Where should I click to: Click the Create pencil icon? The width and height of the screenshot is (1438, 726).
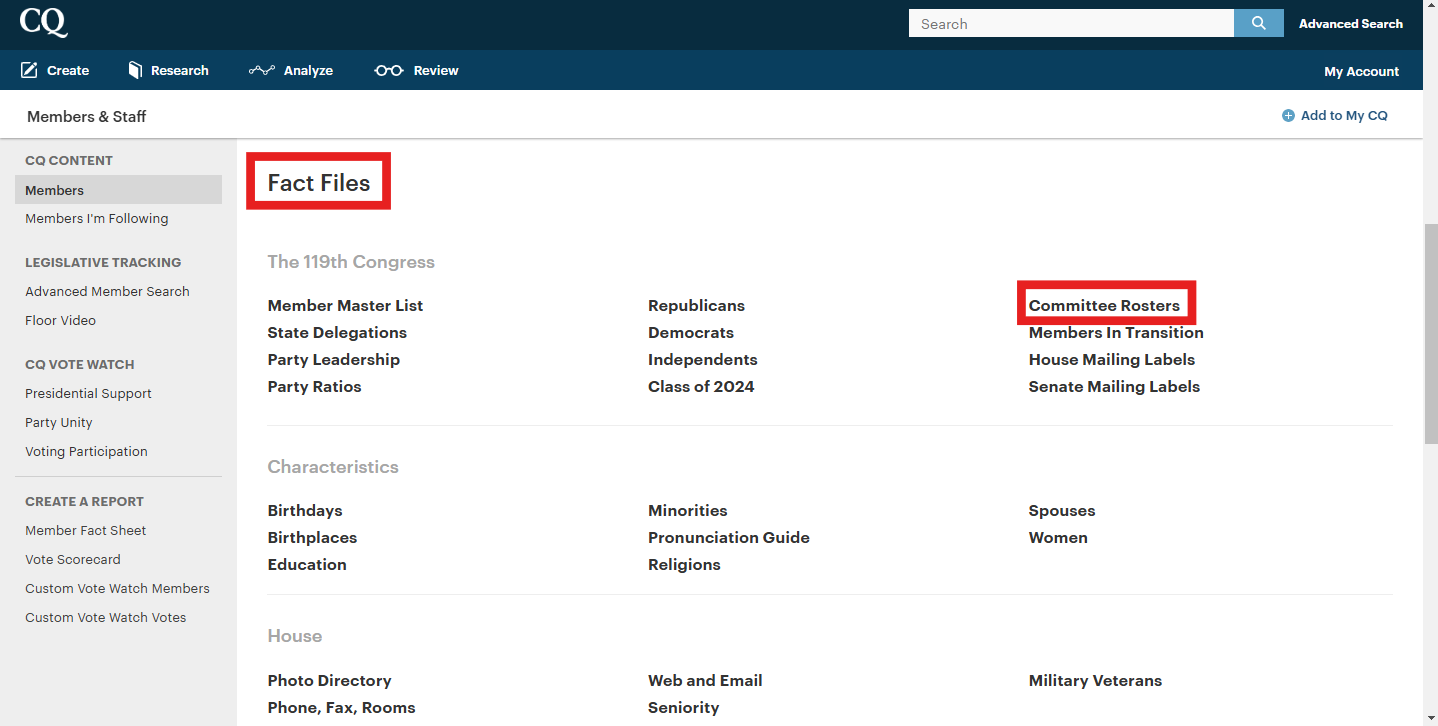(x=29, y=70)
